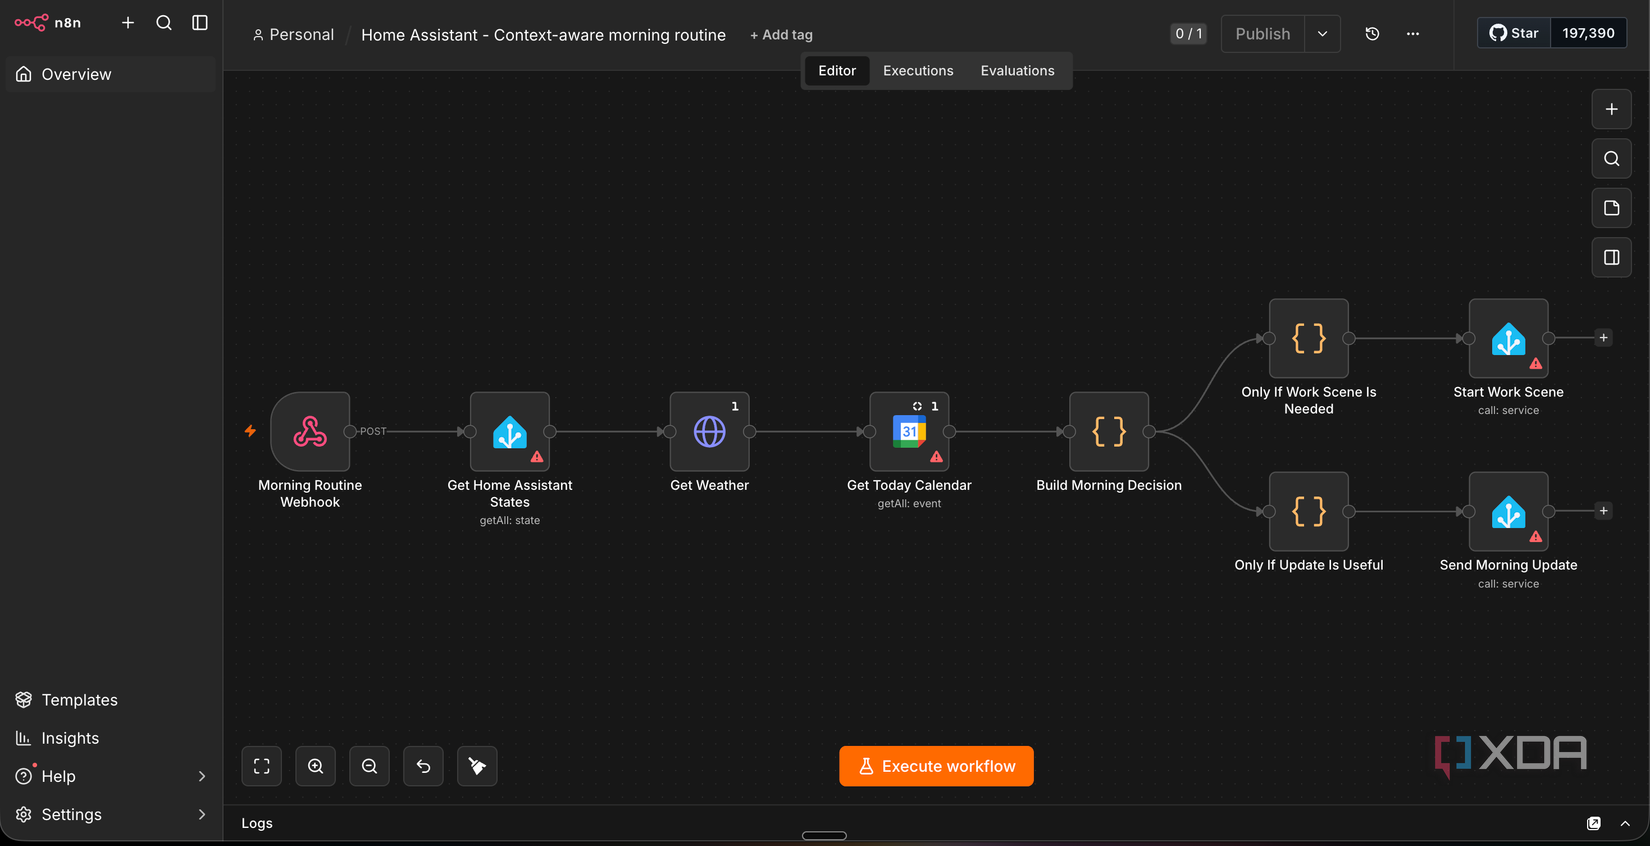Open workflow version history
The width and height of the screenshot is (1650, 846).
coord(1372,34)
